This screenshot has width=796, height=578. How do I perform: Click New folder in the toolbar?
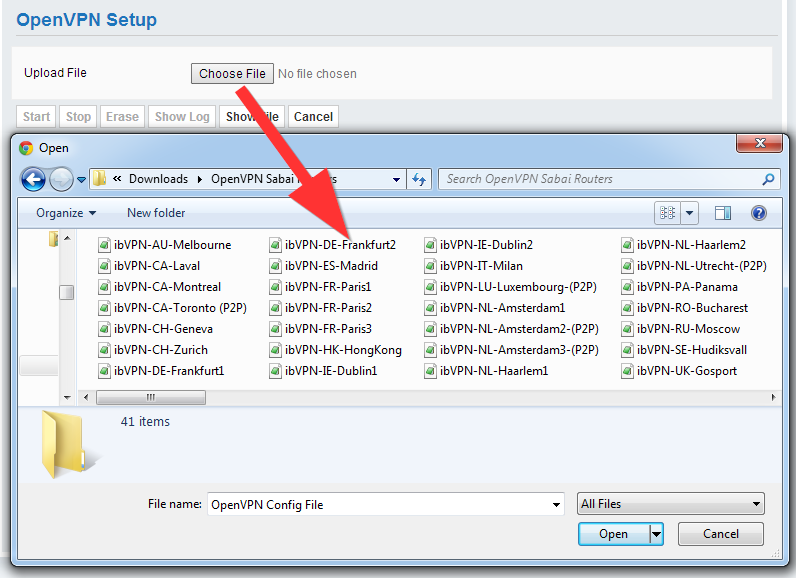[x=156, y=213]
